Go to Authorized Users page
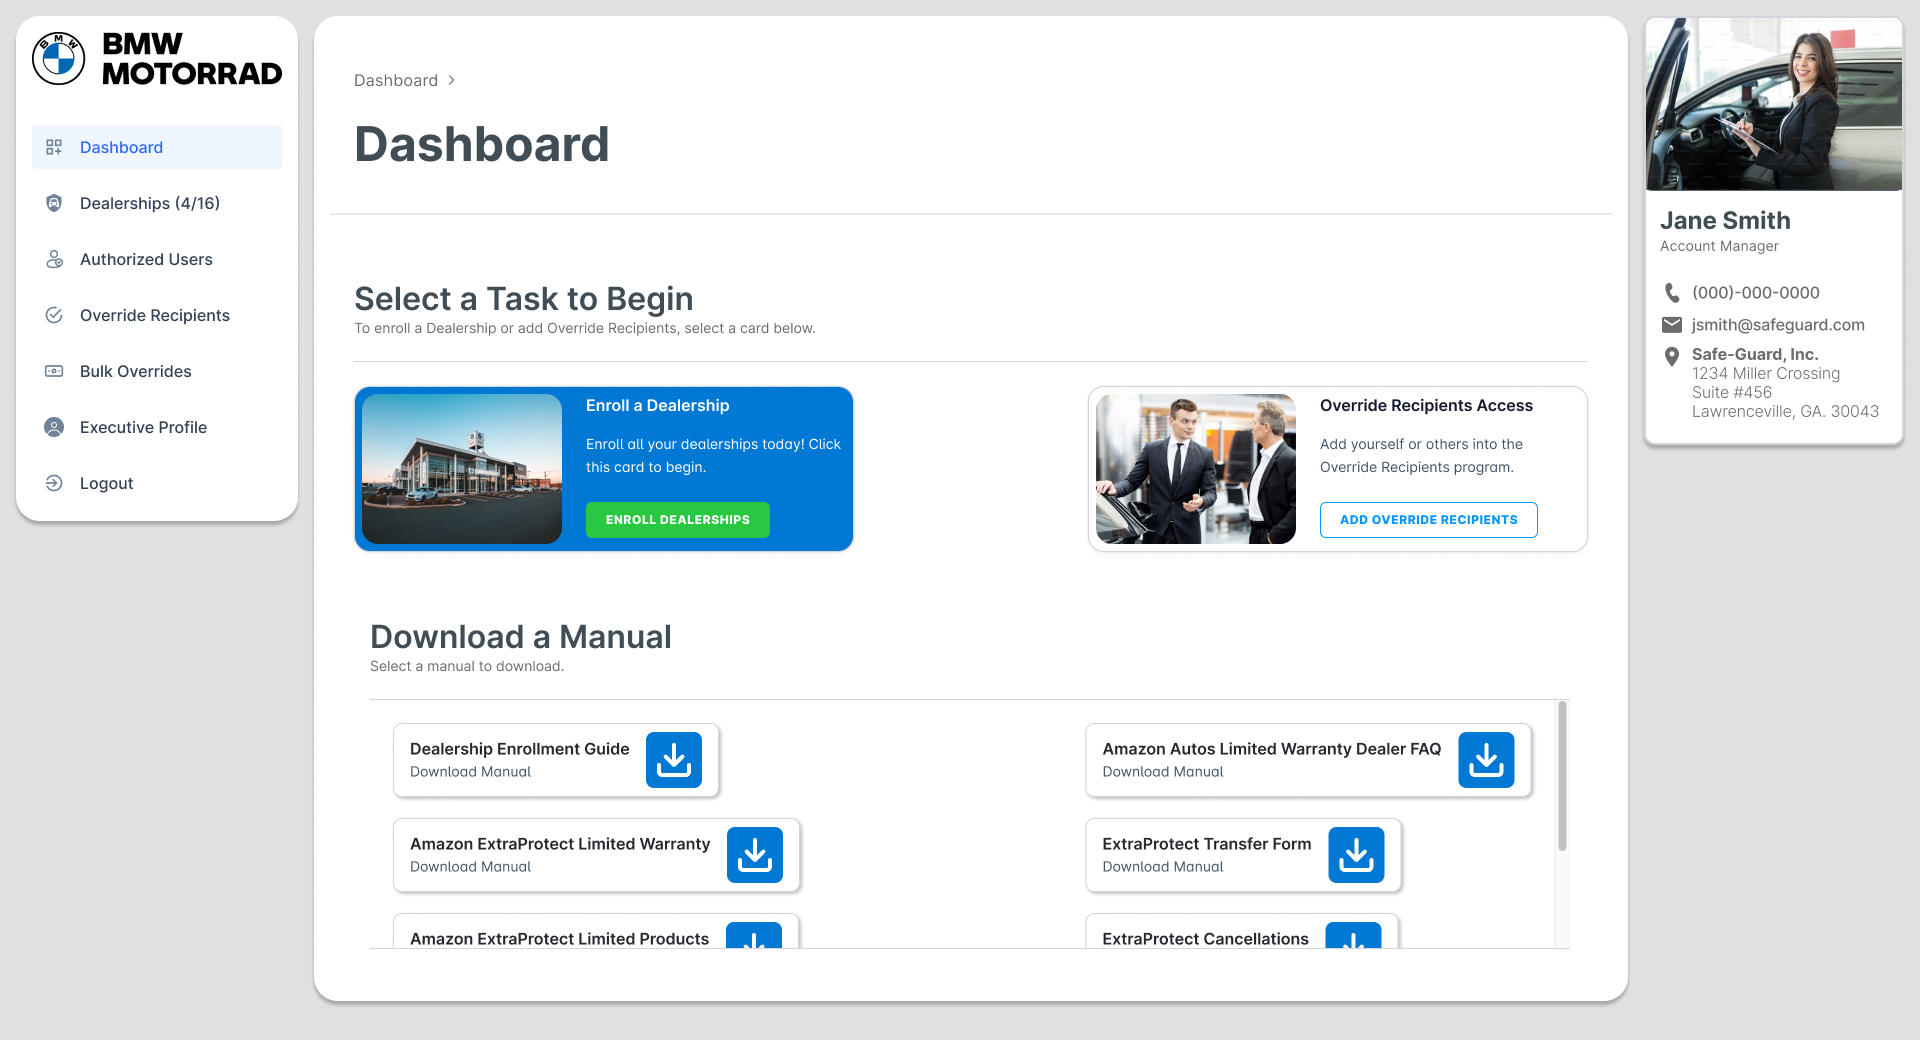Screen dimensions: 1920x1040 point(146,259)
